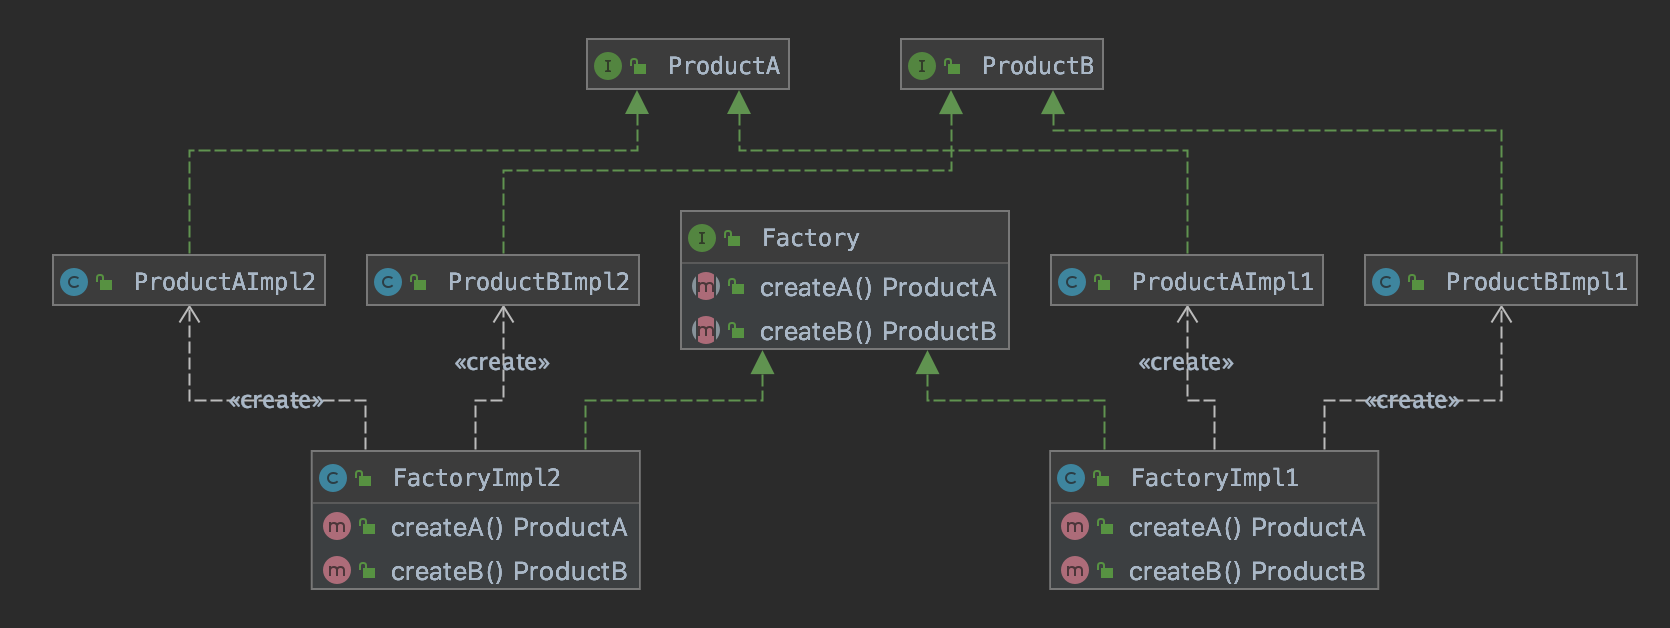The width and height of the screenshot is (1670, 628).
Task: Select the FactoryImpl1 class title
Action: point(1215,478)
